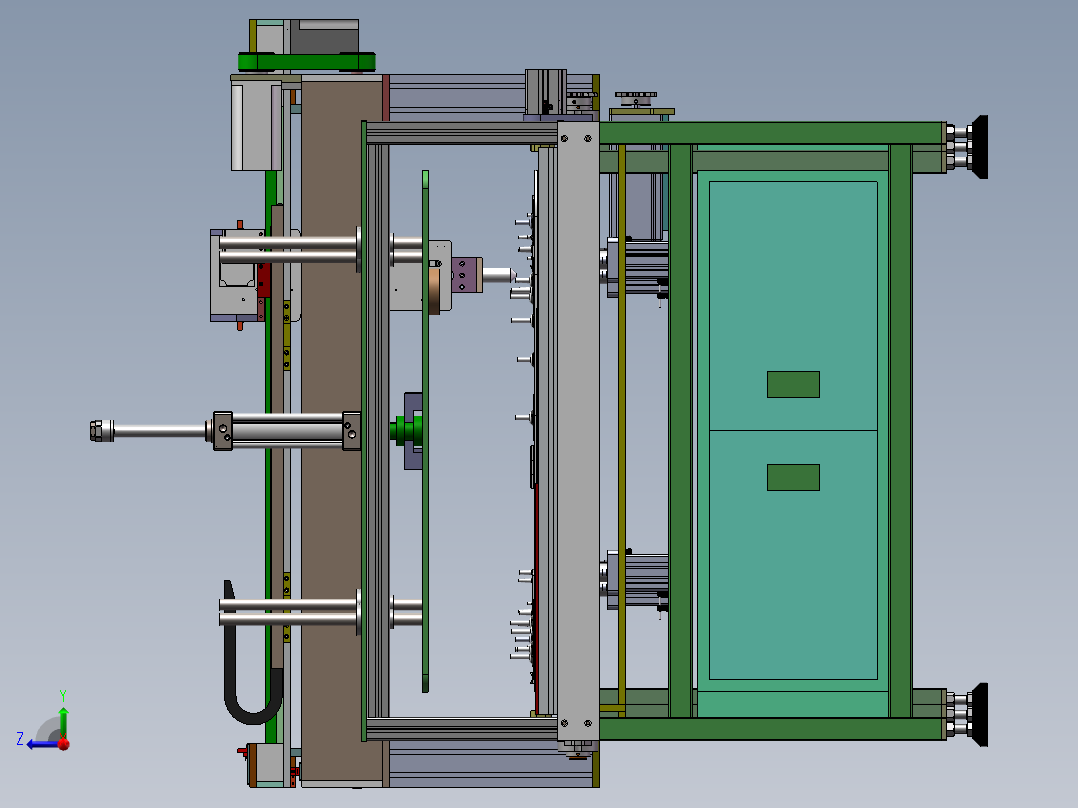Select the green timing belt at the top
The height and width of the screenshot is (808, 1078).
point(307,62)
